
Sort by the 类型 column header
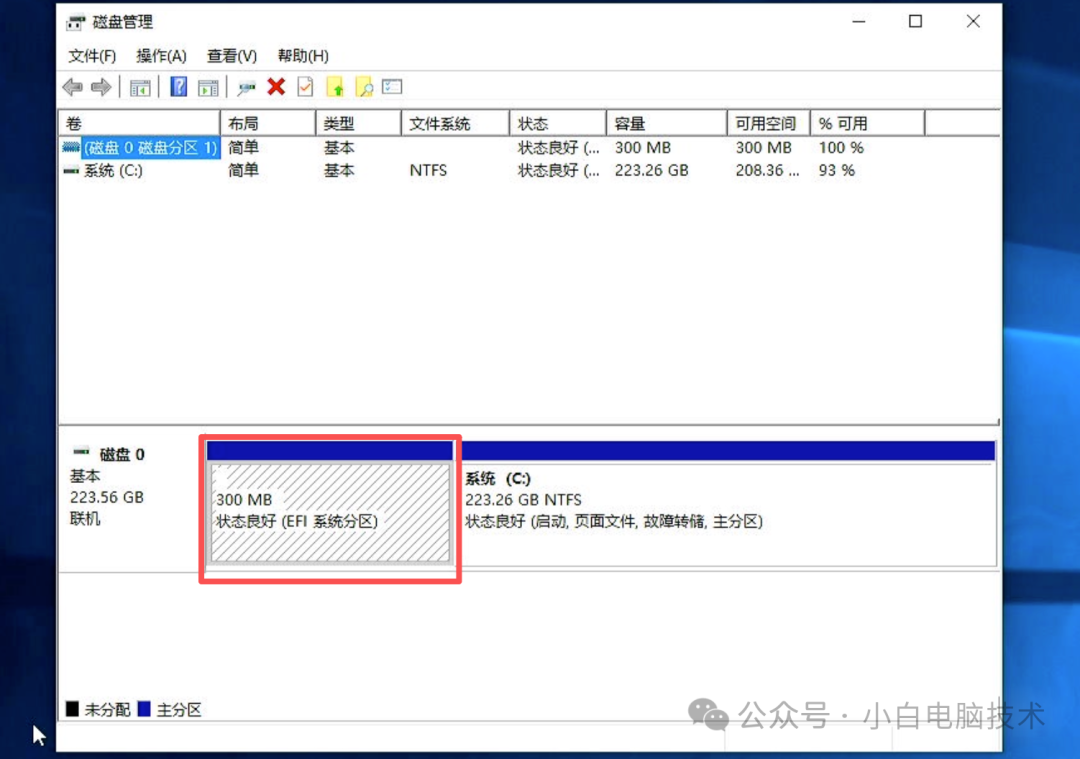click(358, 123)
